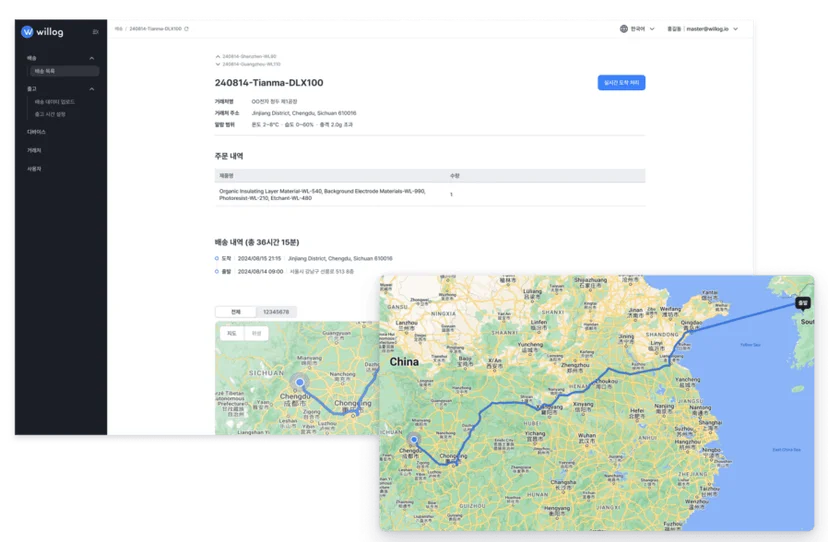Click the Organic Insulating Layer Material product cell
This screenshot has height=542, width=828.
click(322, 194)
